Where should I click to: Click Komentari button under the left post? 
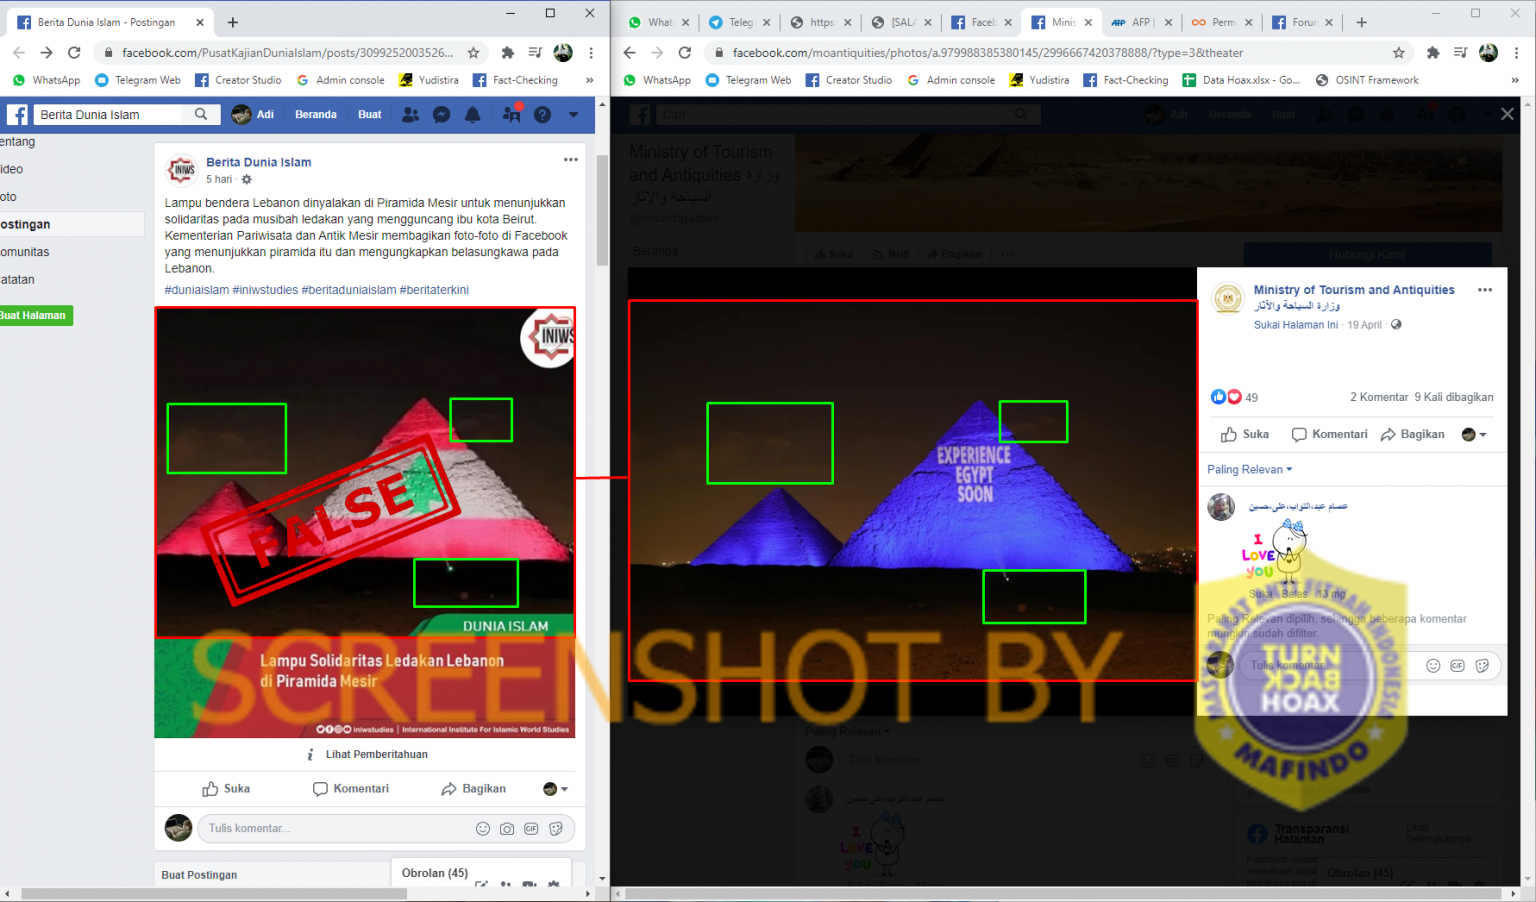(x=351, y=789)
